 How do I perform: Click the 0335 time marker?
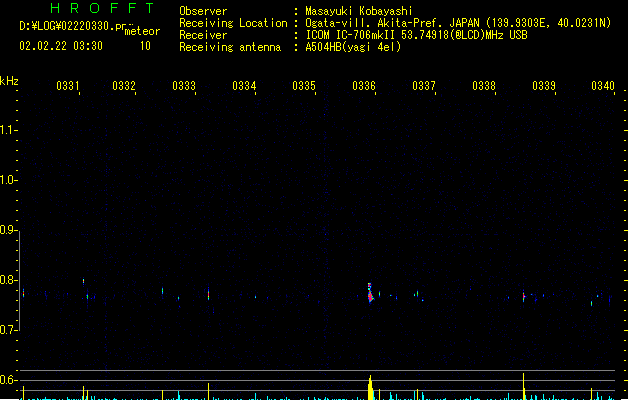pyautogui.click(x=304, y=86)
